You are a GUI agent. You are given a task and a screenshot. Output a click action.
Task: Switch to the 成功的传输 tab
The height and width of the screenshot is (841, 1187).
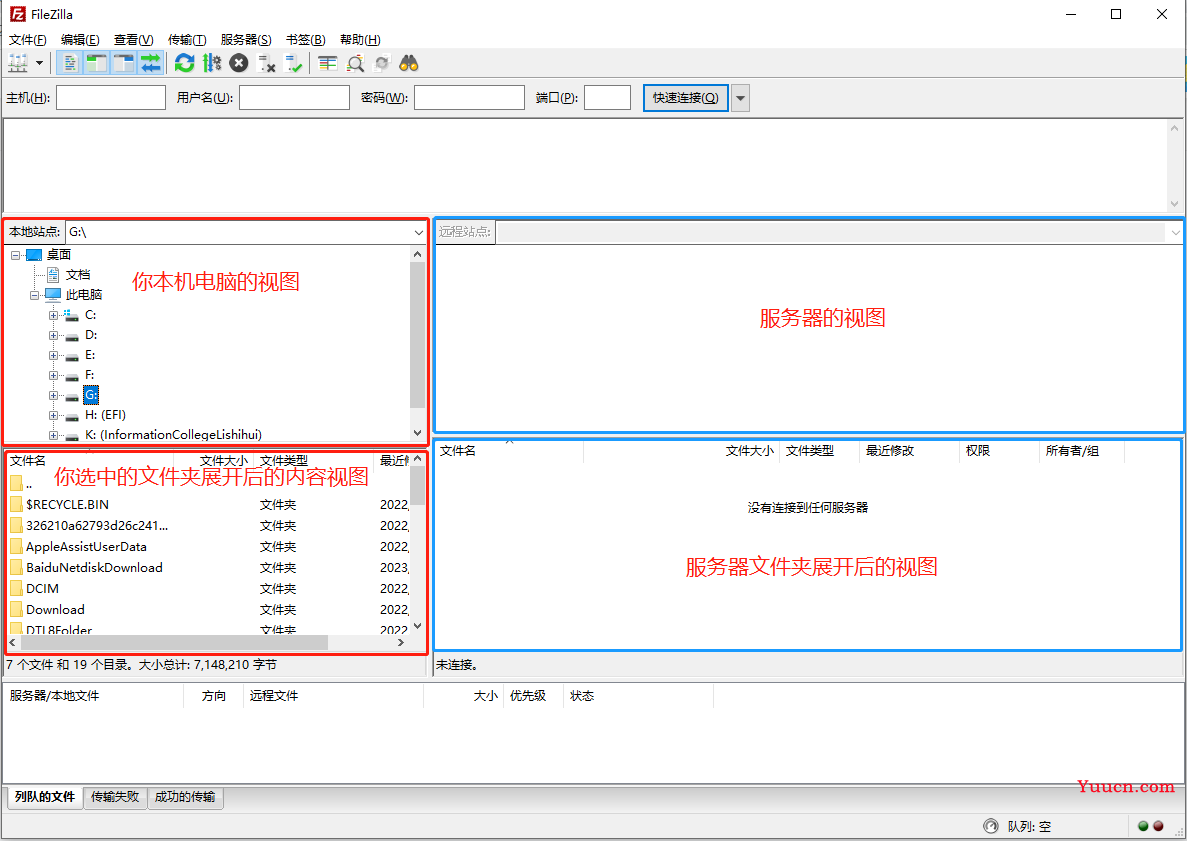click(185, 796)
